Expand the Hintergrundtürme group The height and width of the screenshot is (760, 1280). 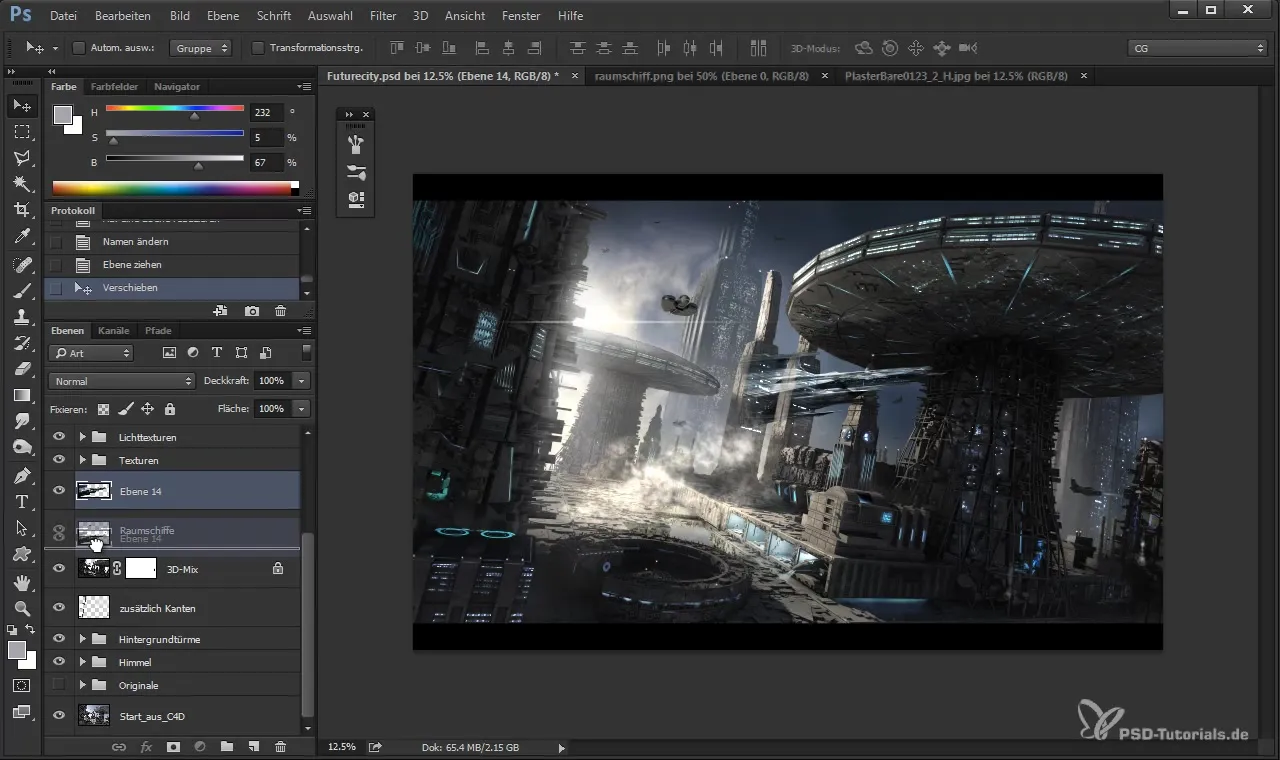83,639
